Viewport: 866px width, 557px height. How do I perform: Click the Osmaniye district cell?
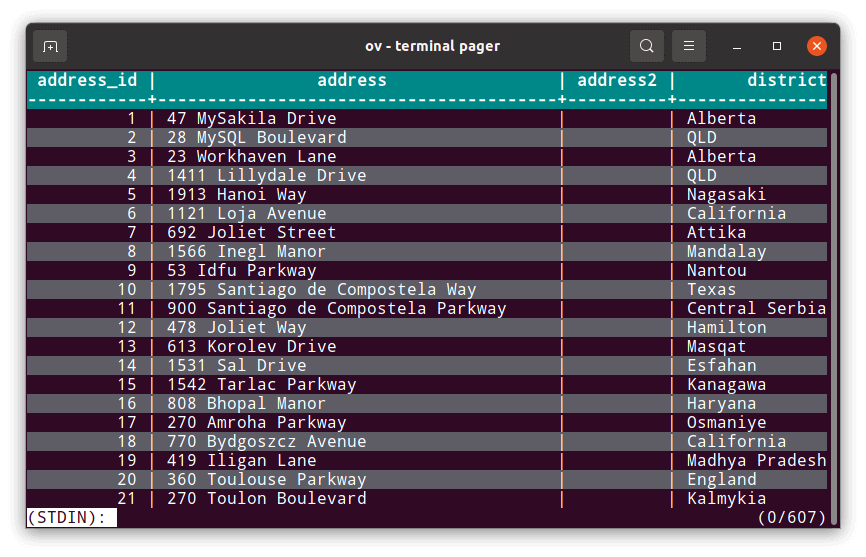click(727, 423)
